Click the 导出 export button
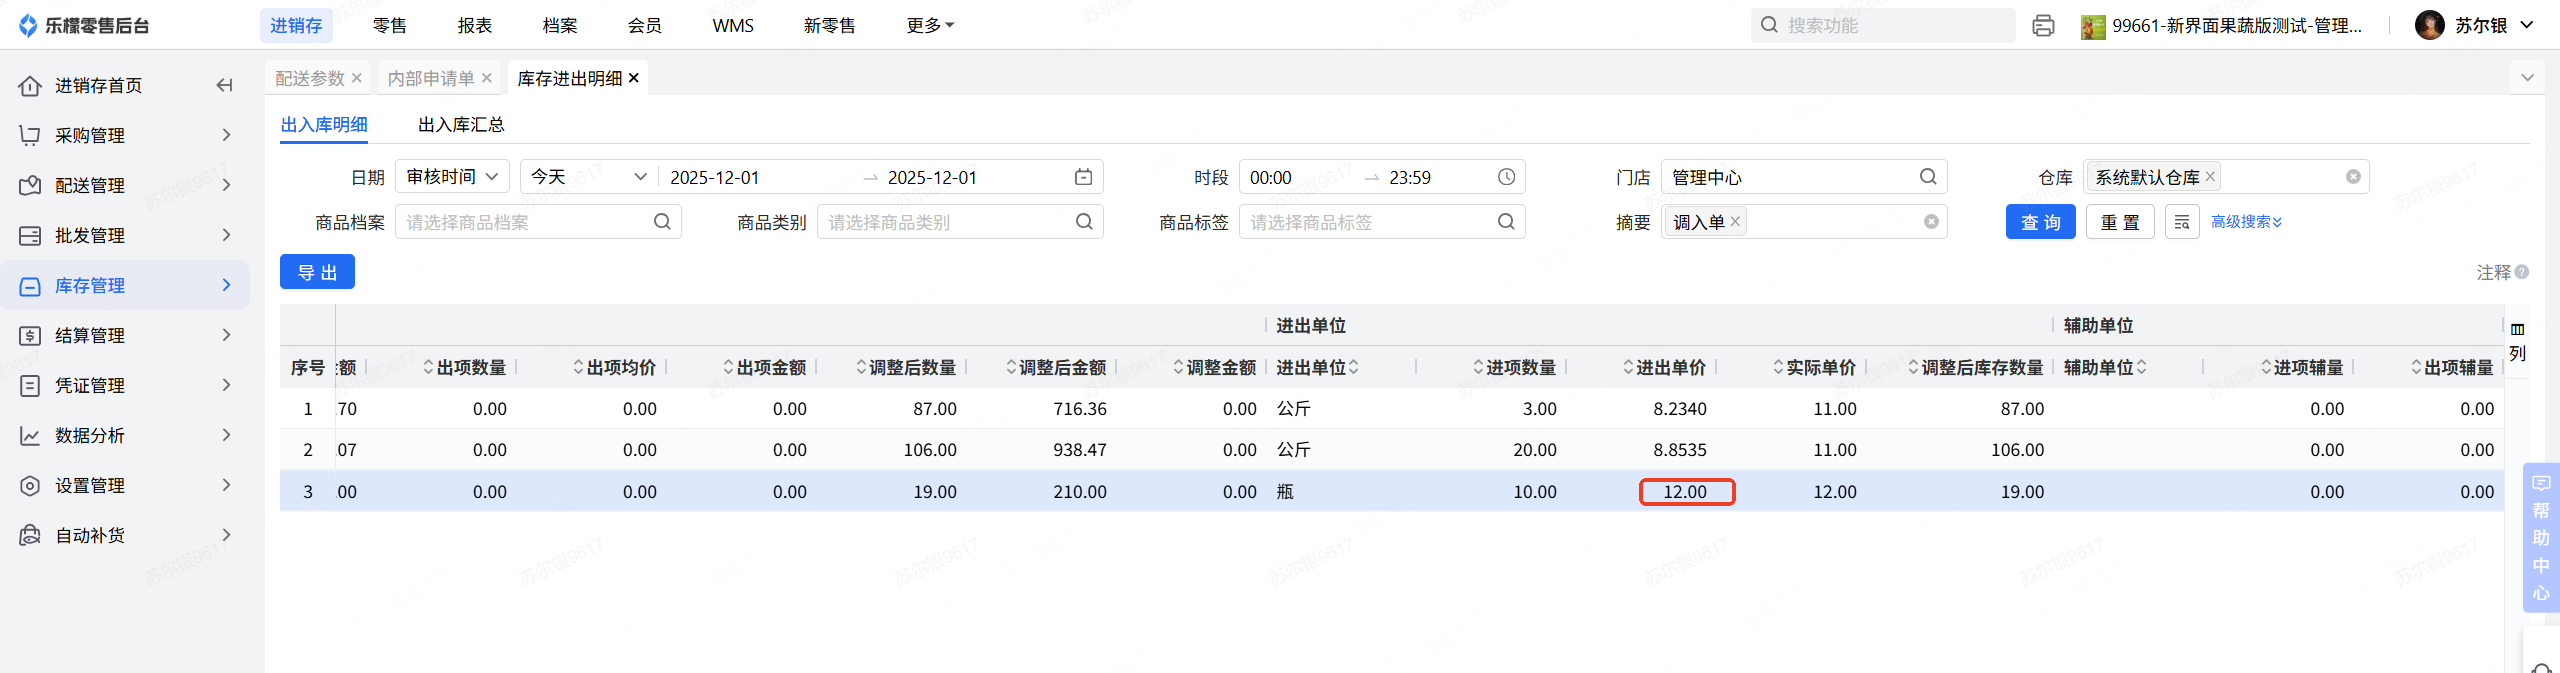The image size is (2560, 673). pos(317,272)
